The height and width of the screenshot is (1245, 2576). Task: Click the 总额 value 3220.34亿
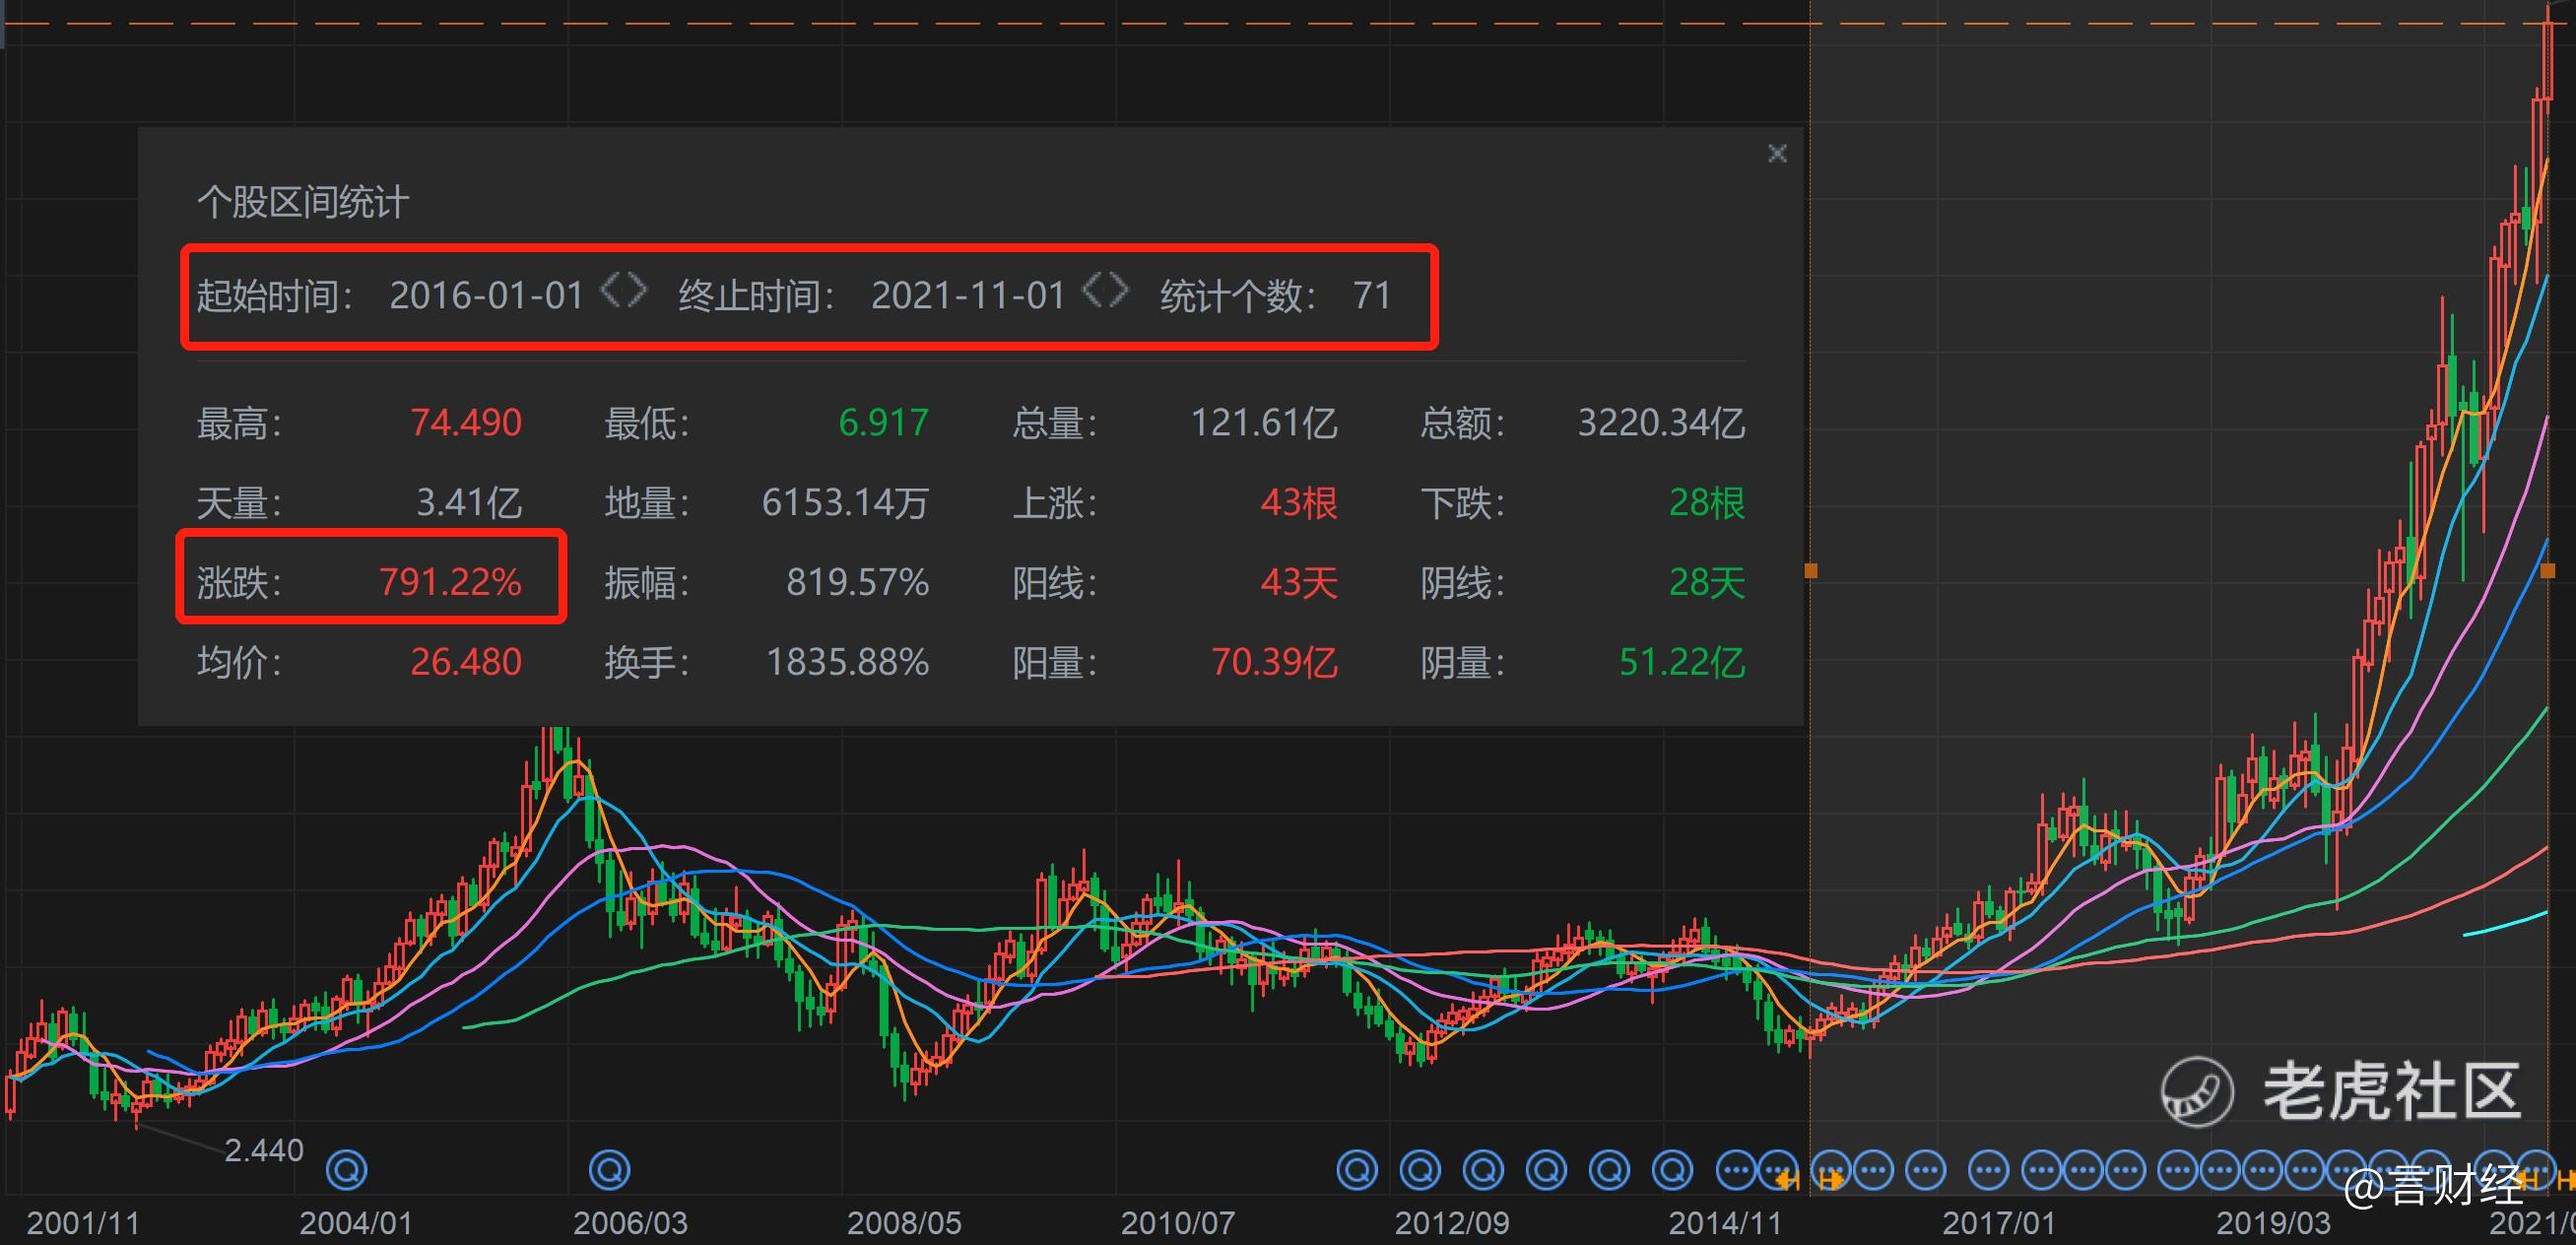(1661, 422)
